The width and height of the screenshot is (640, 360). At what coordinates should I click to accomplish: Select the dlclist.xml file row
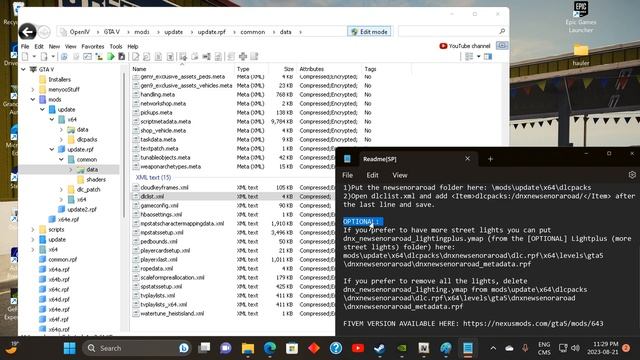tap(233, 196)
